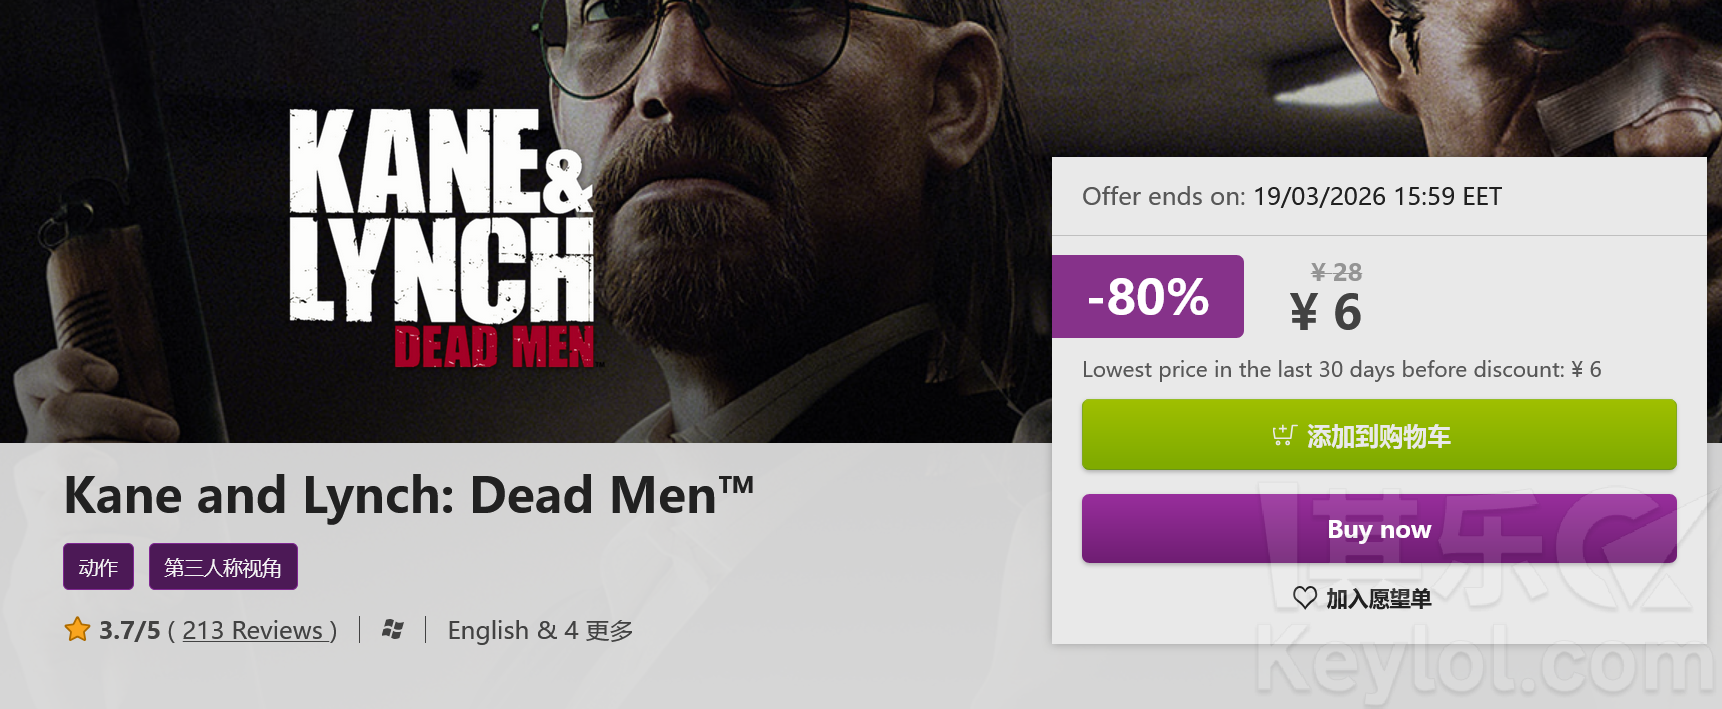Click the 3.7/5 rating score
Viewport: 1722px width, 709px height.
tap(129, 631)
